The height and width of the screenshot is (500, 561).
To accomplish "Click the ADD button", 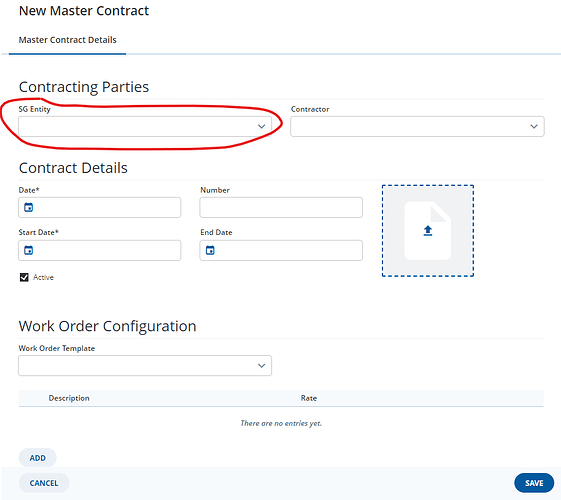I will [x=38, y=458].
